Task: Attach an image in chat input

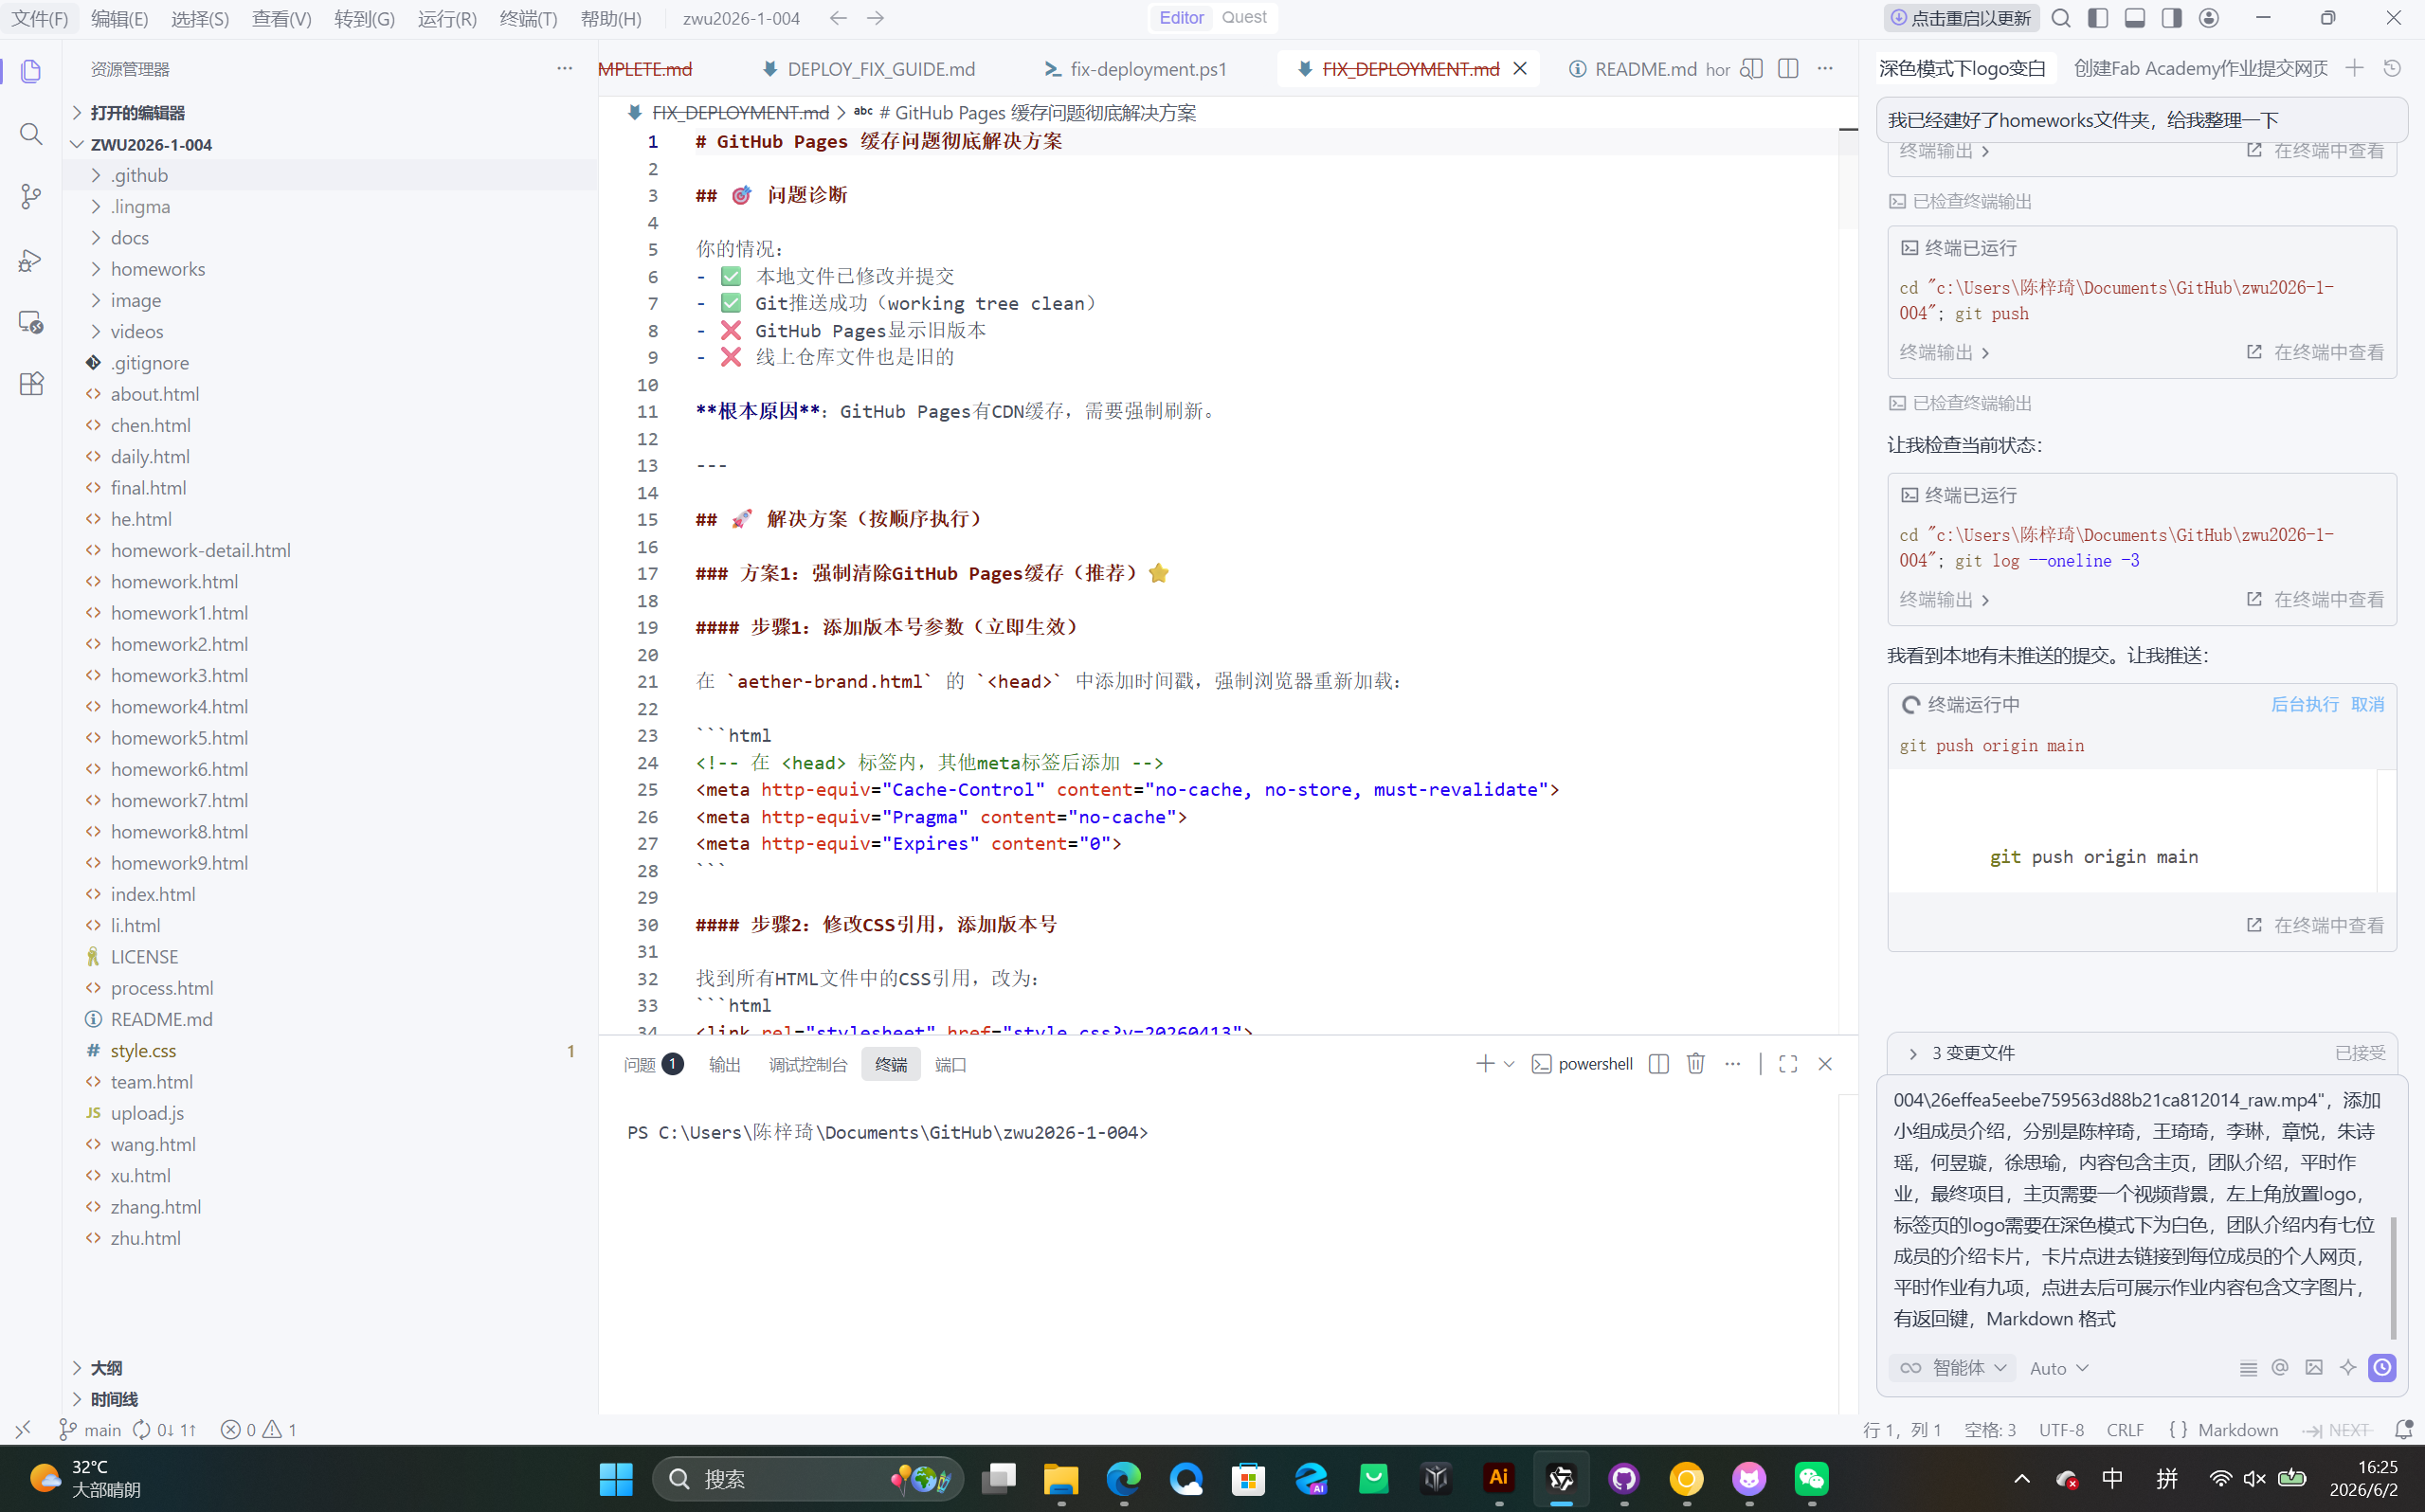Action: pos(2314,1368)
